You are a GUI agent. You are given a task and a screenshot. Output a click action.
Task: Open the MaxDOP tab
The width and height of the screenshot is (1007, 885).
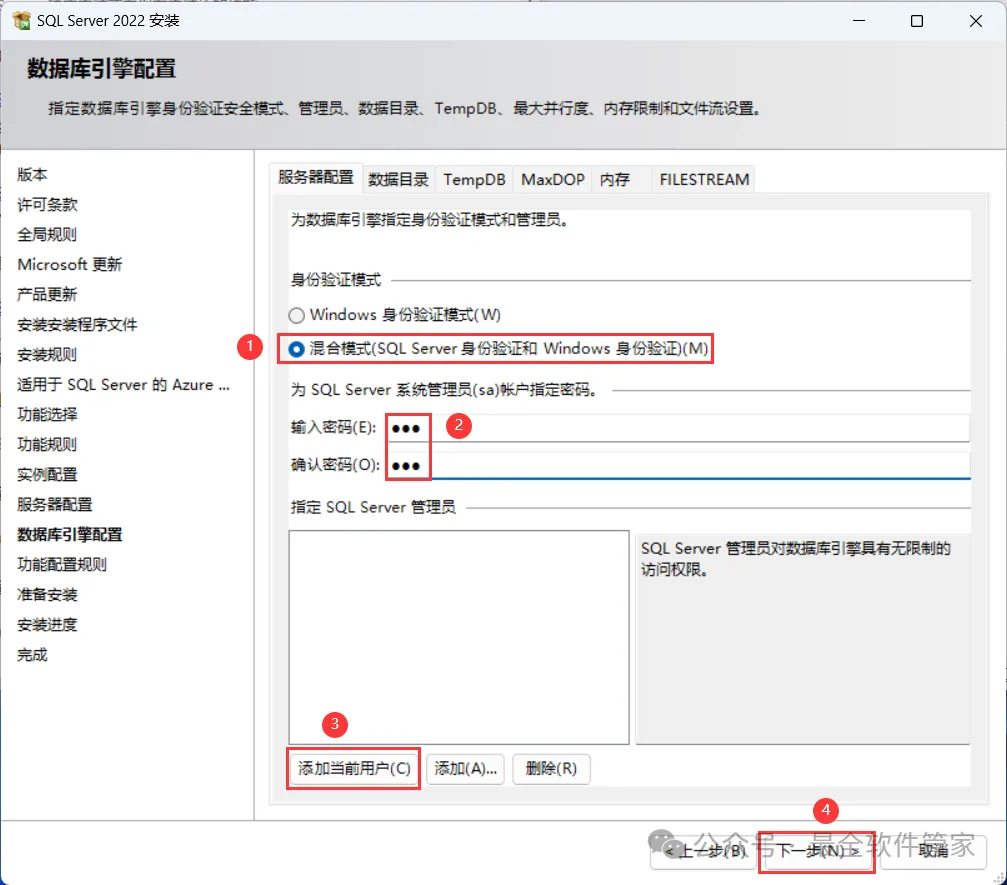click(x=553, y=180)
